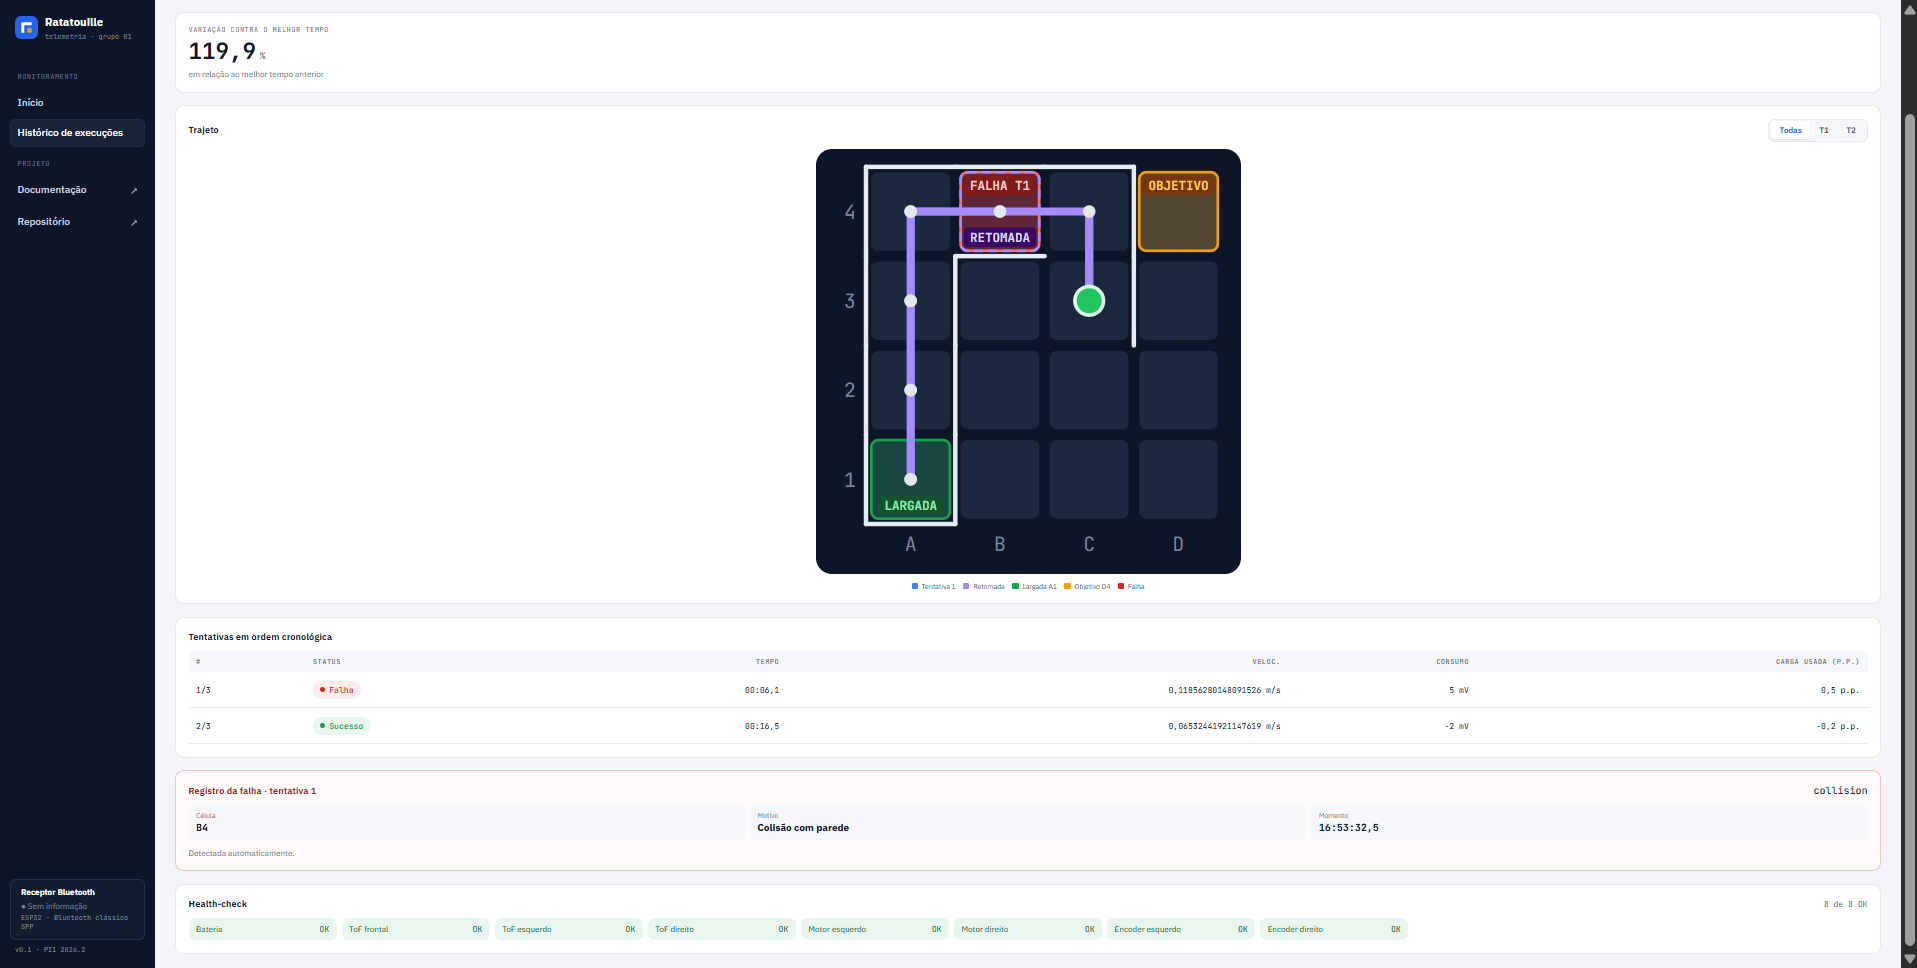Click the time 00:16,5 in the table
The width and height of the screenshot is (1917, 968).
pyautogui.click(x=762, y=726)
